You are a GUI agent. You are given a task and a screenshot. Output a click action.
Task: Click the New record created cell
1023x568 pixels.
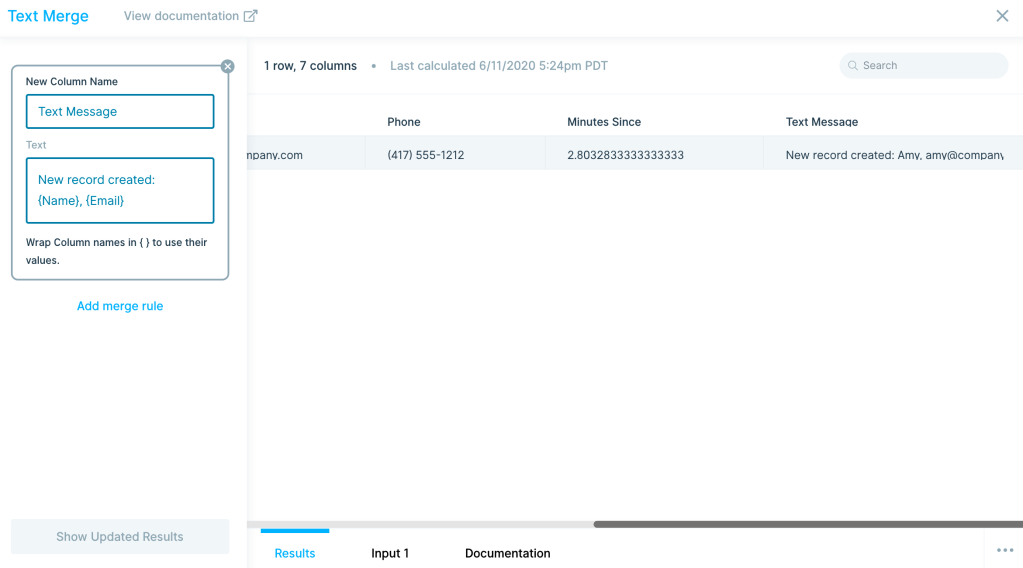[x=893, y=155]
